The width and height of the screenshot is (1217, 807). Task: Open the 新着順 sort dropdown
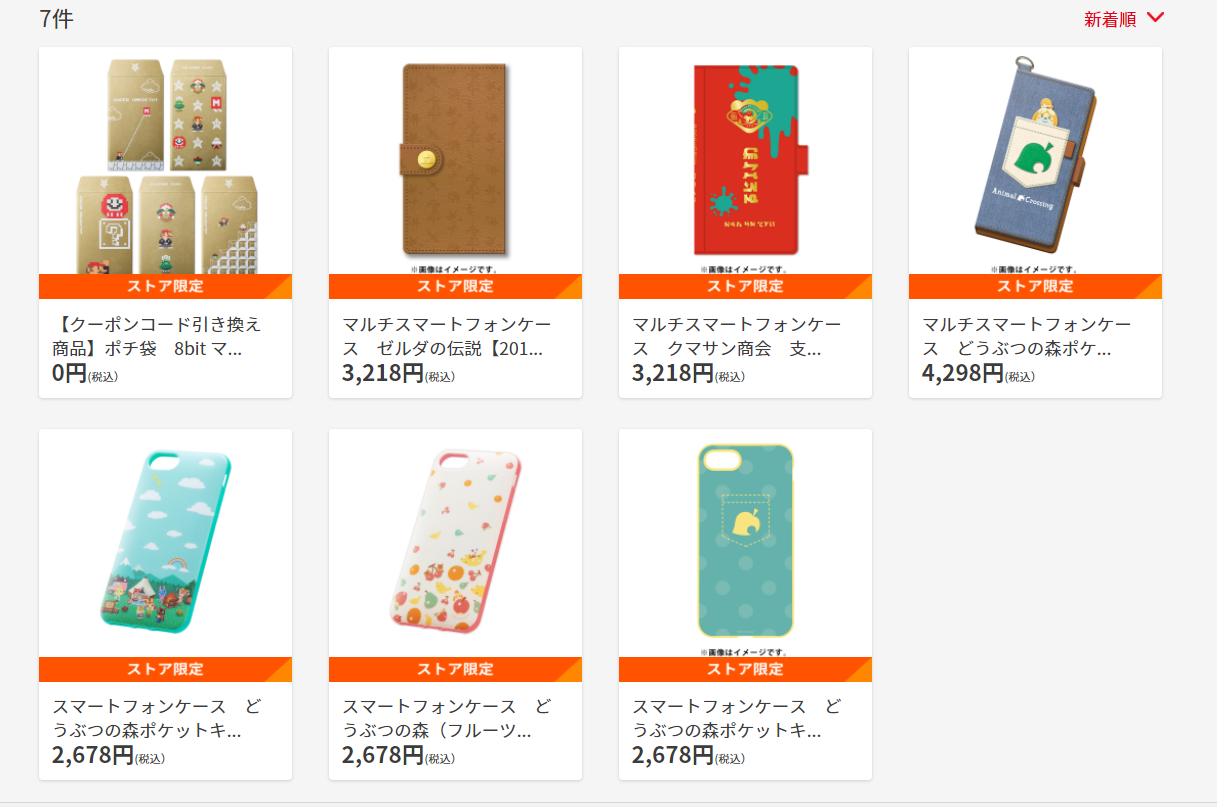click(1124, 19)
